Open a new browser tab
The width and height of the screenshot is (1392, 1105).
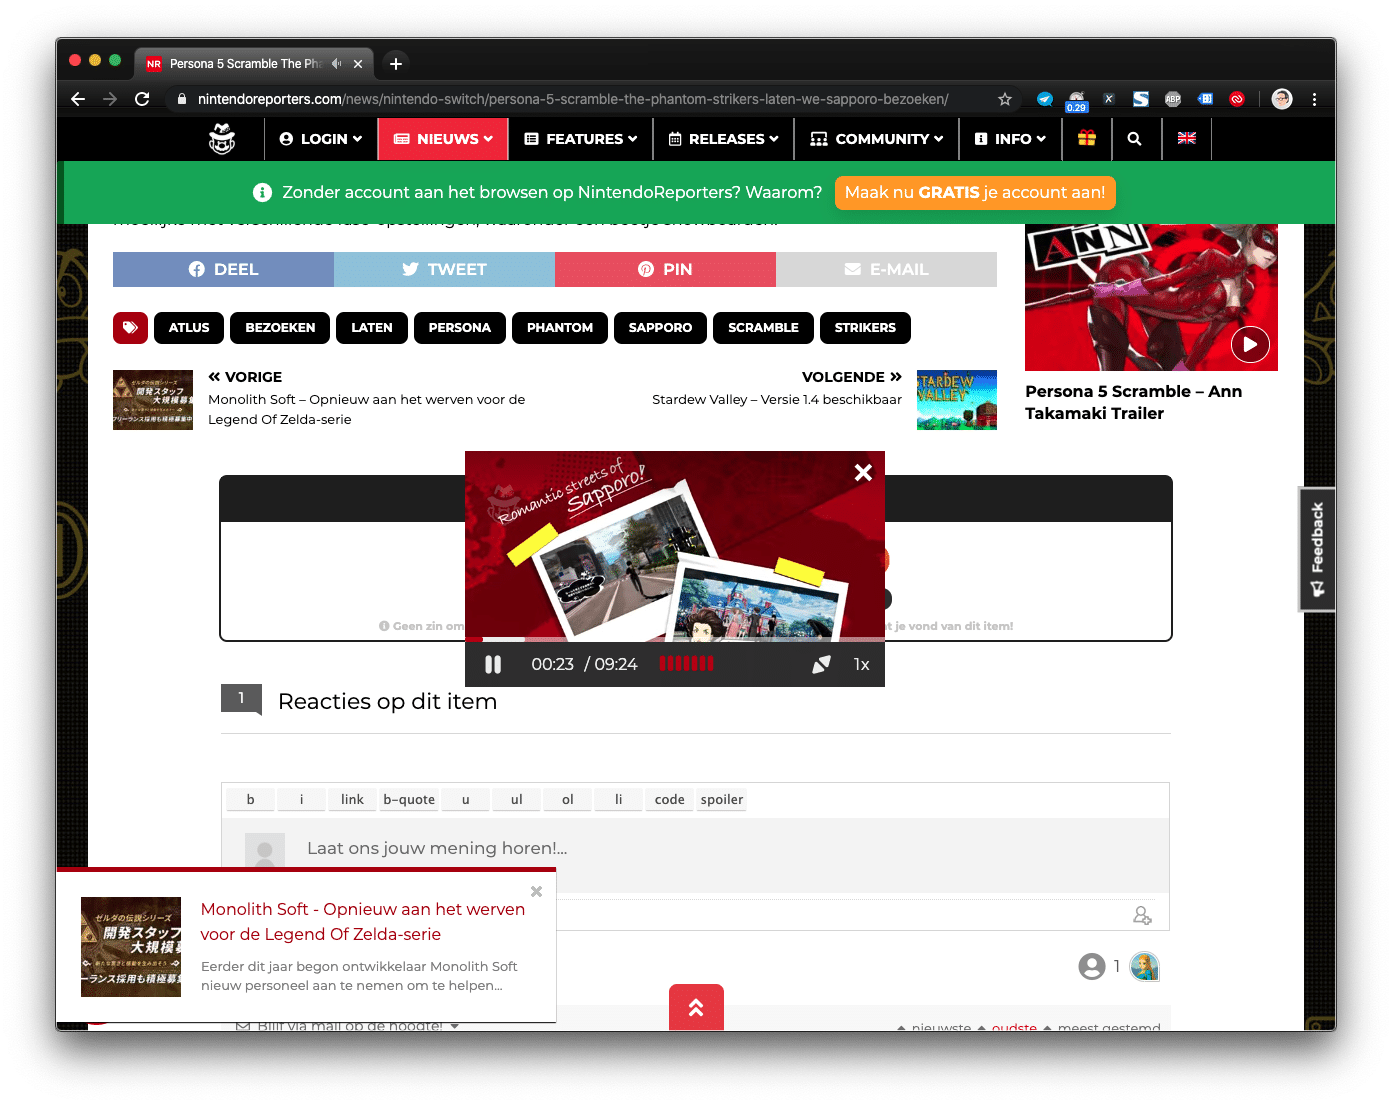pos(396,64)
